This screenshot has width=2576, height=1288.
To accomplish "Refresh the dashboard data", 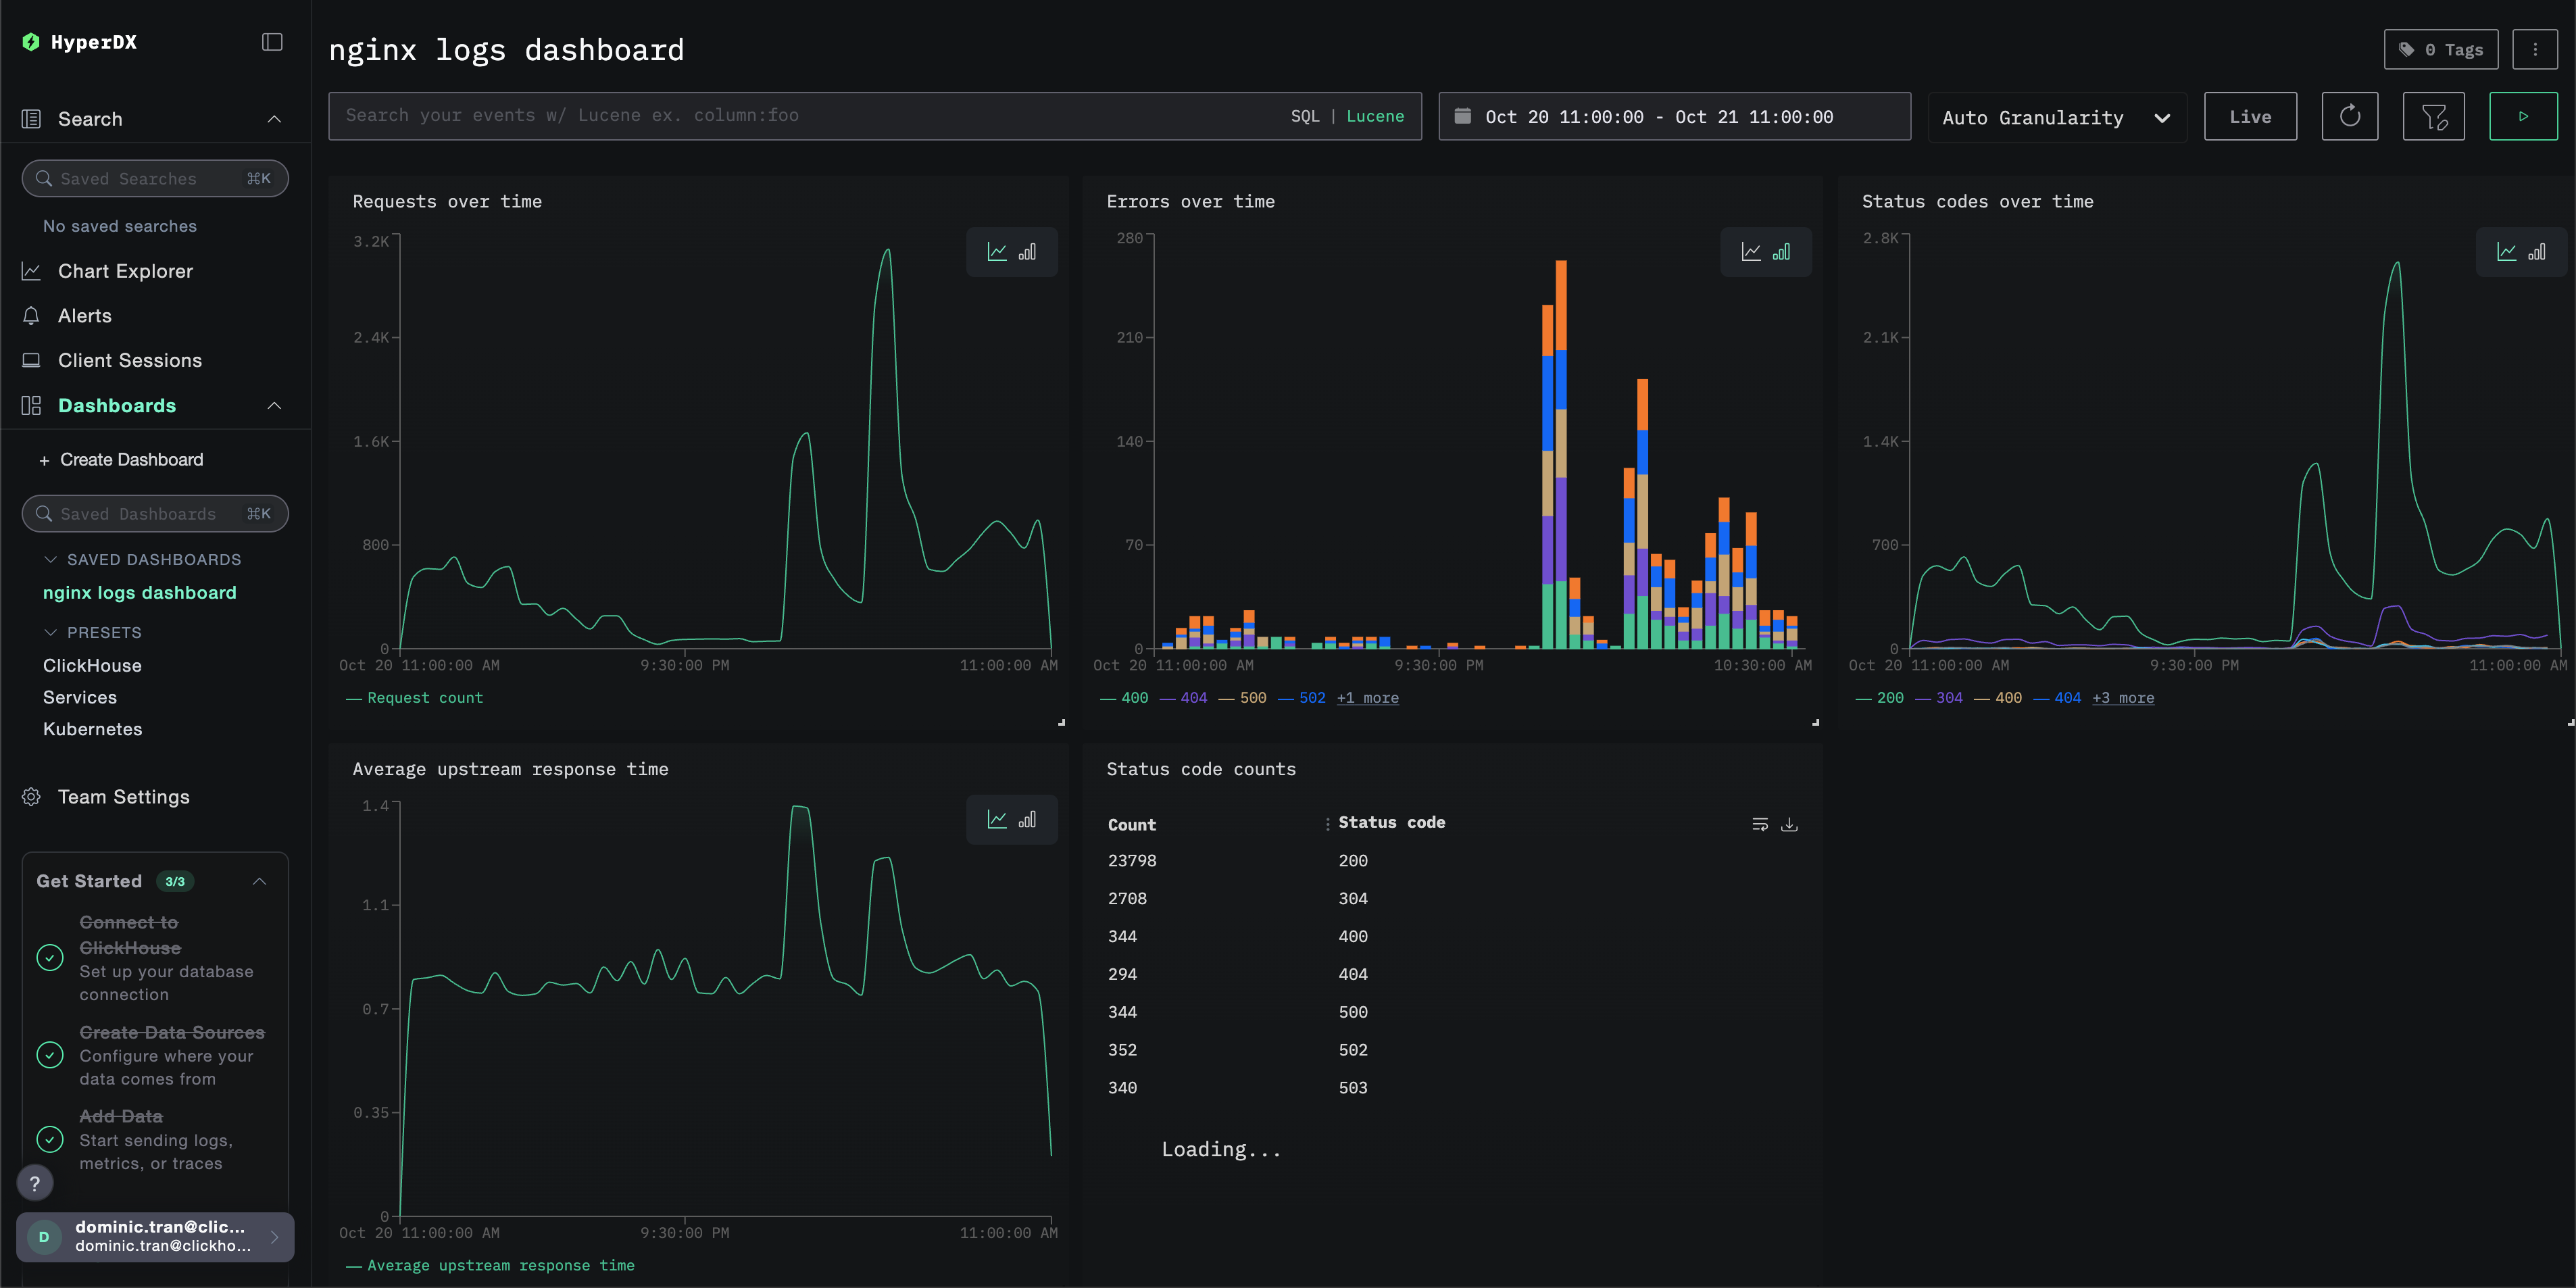I will pyautogui.click(x=2350, y=116).
